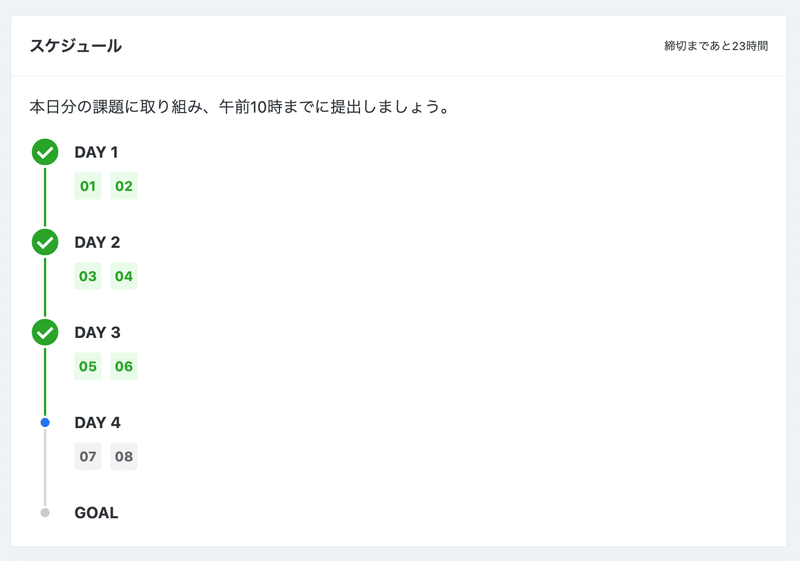Image resolution: width=800 pixels, height=561 pixels.
Task: Click the green checkmark icon for DAY 1
Action: (x=45, y=152)
